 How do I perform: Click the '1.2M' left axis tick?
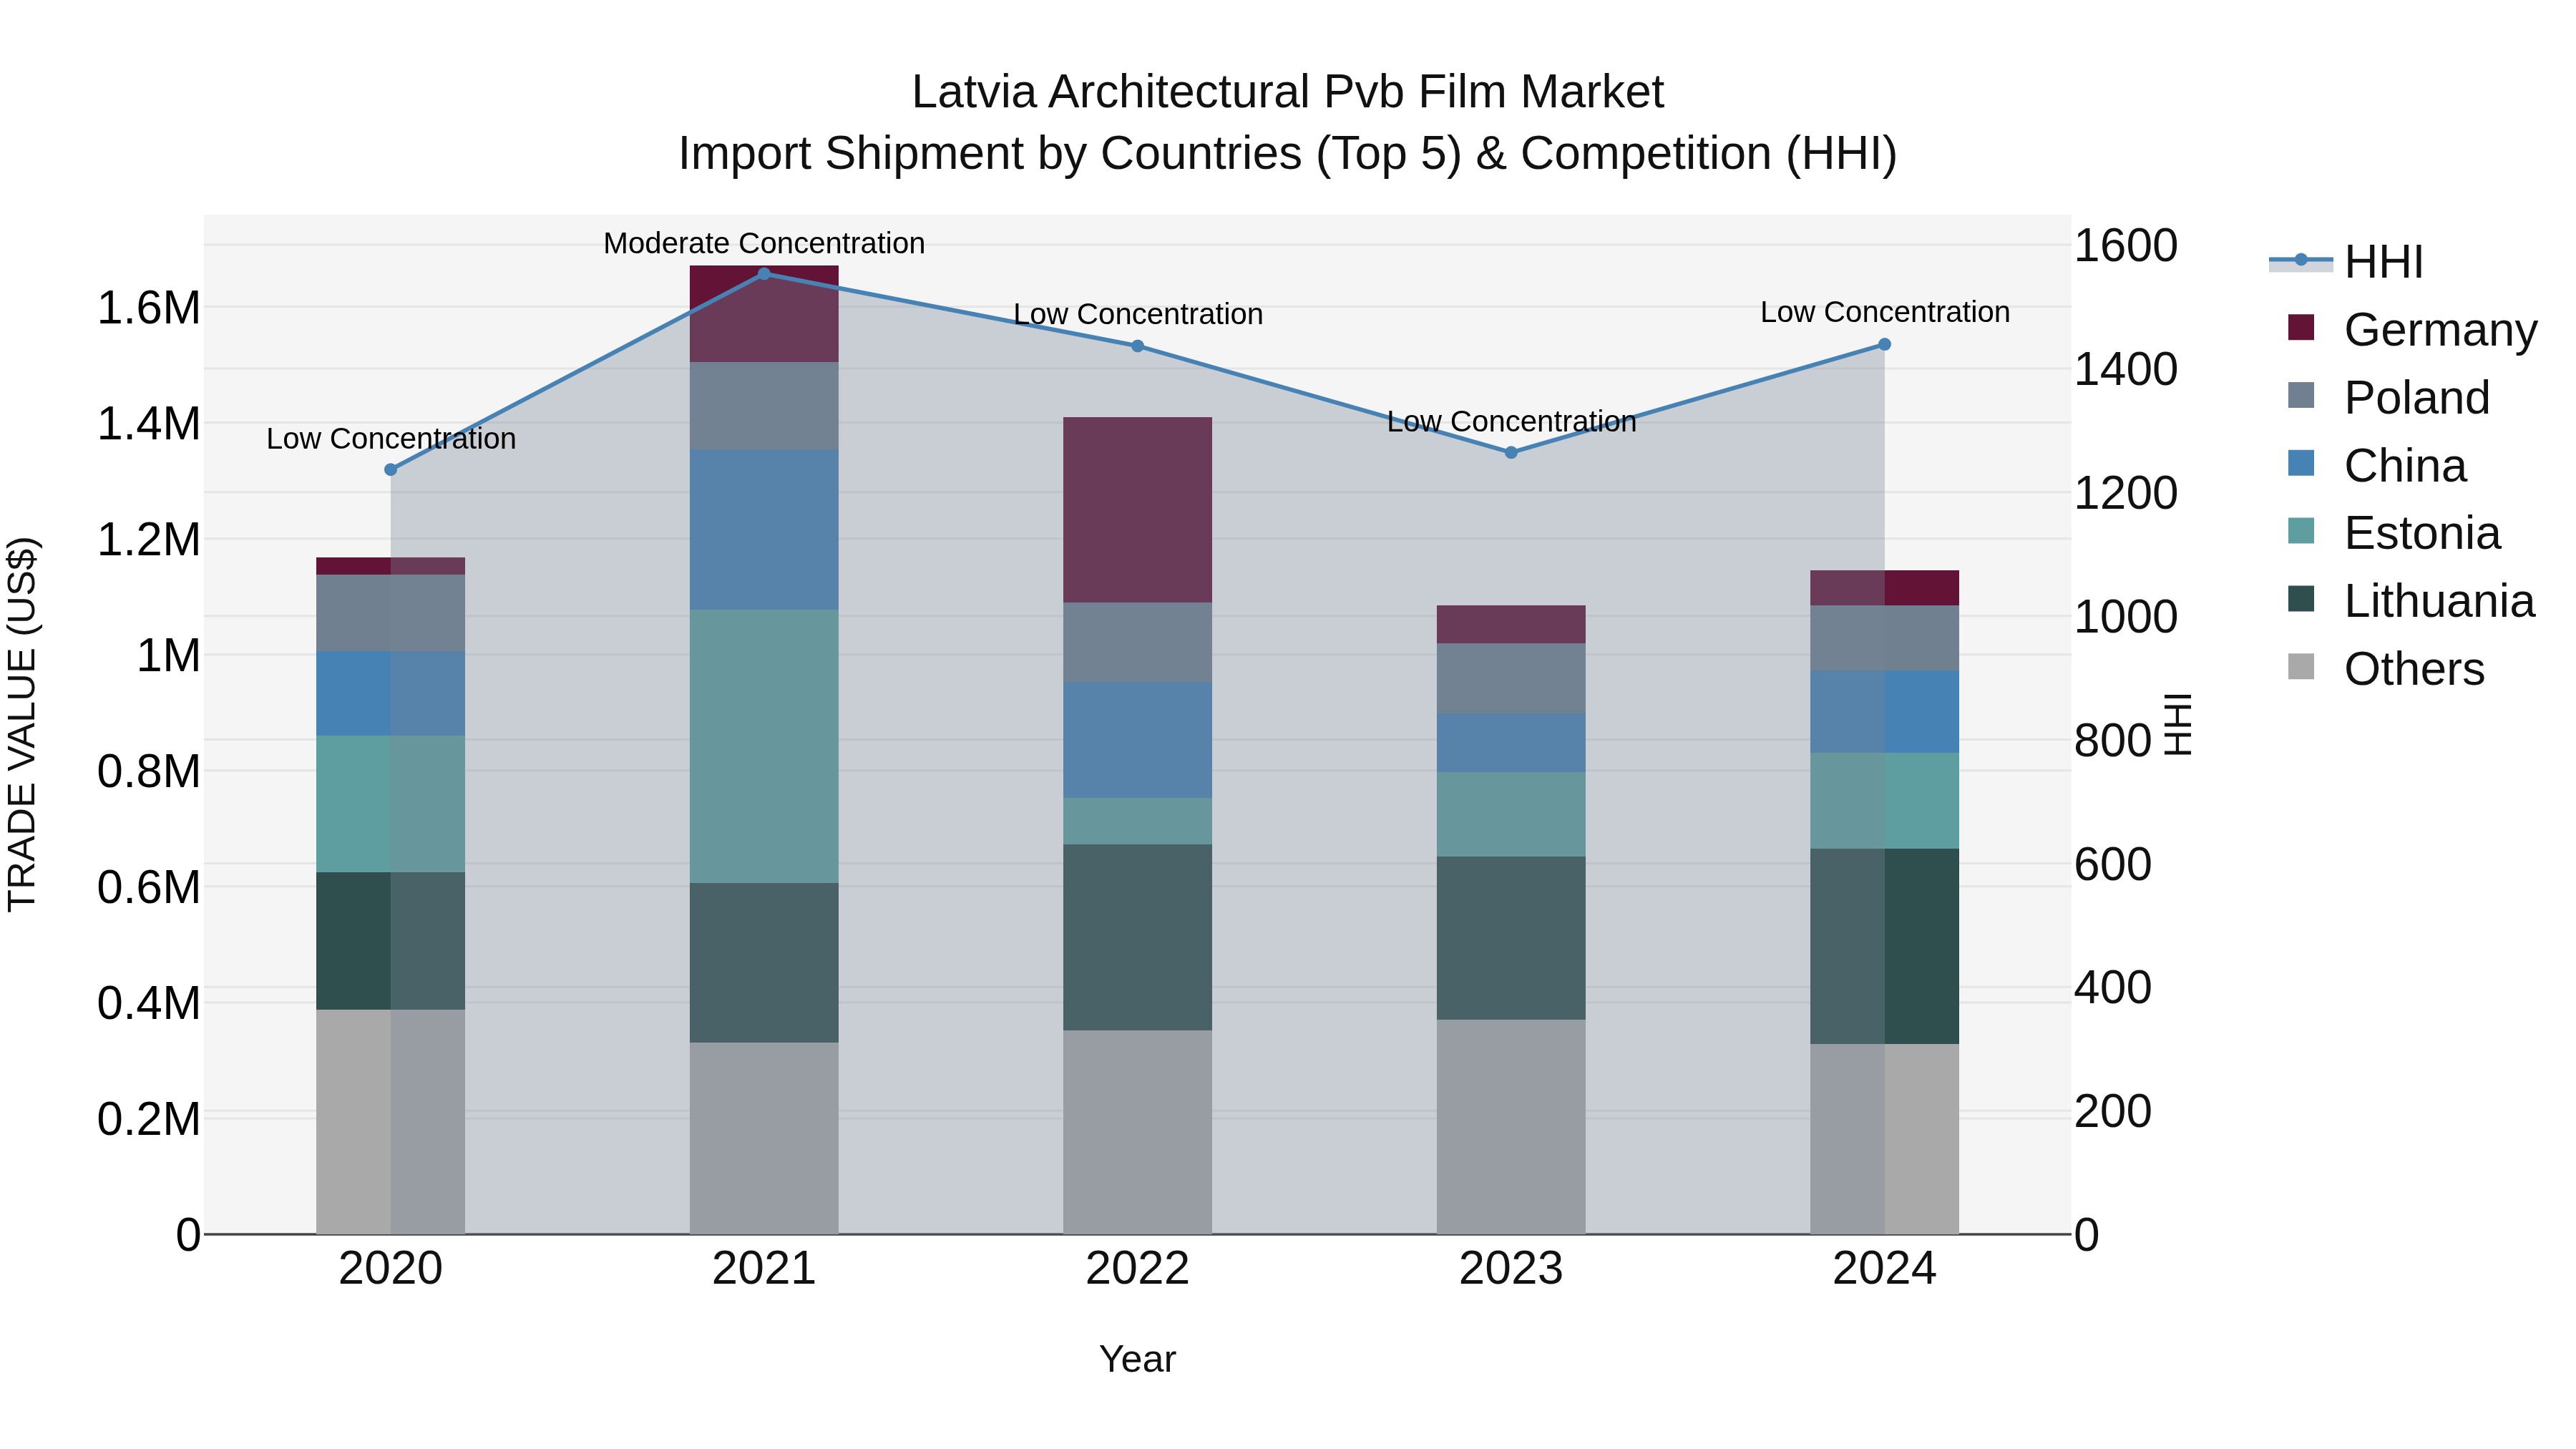[148, 540]
